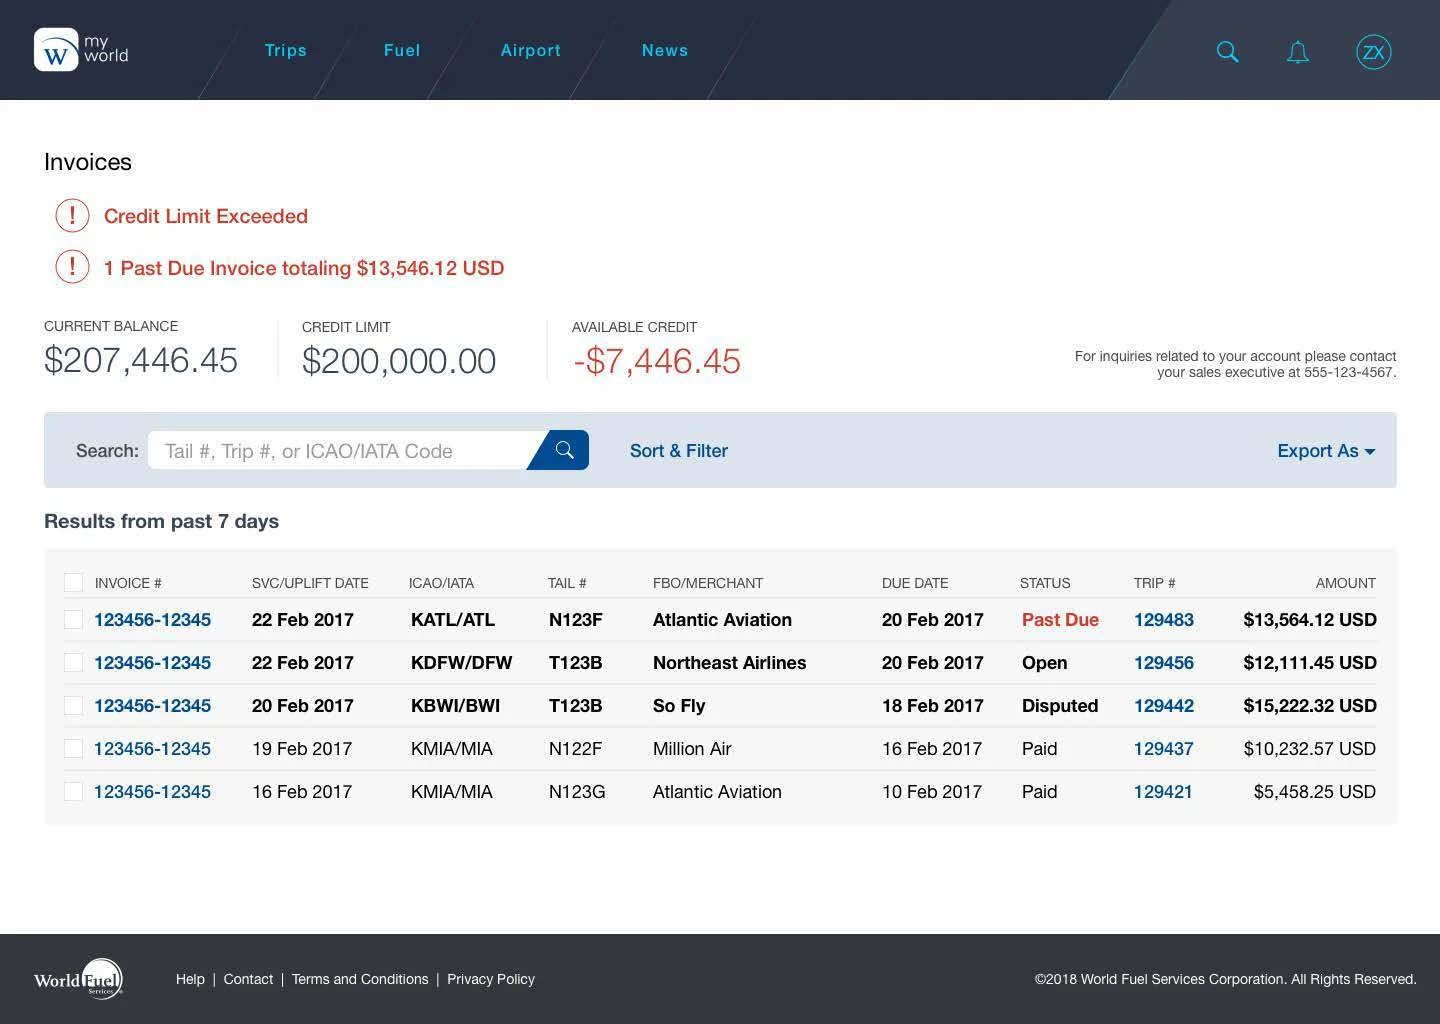The image size is (1440, 1024).
Task: Check the Northeast Airlines invoice checkbox
Action: 73,662
